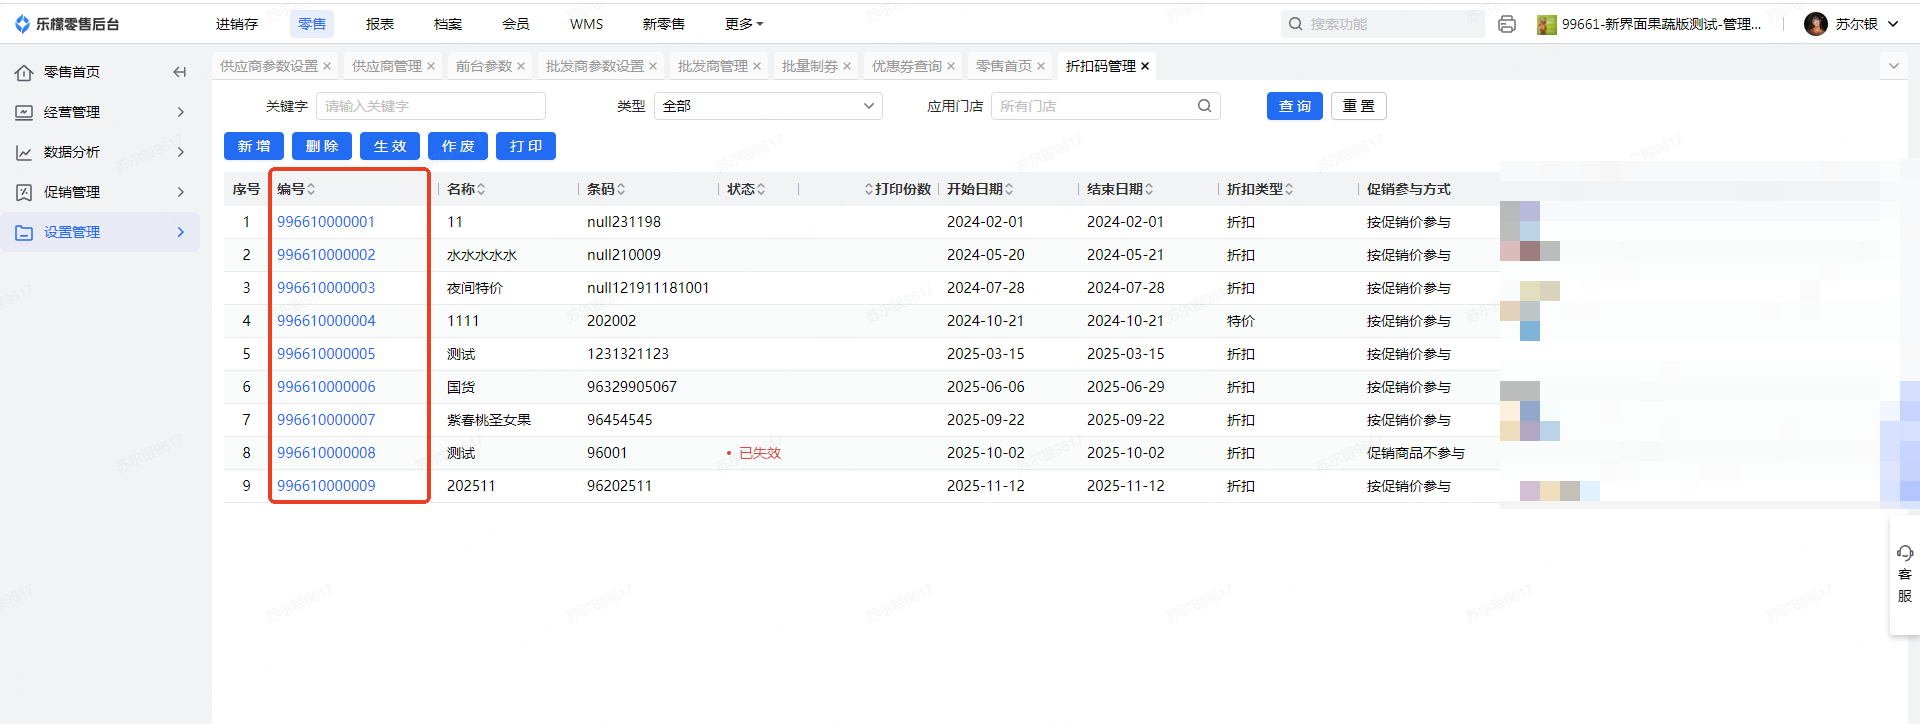Expand the 经营管理 sidebar section

point(181,112)
